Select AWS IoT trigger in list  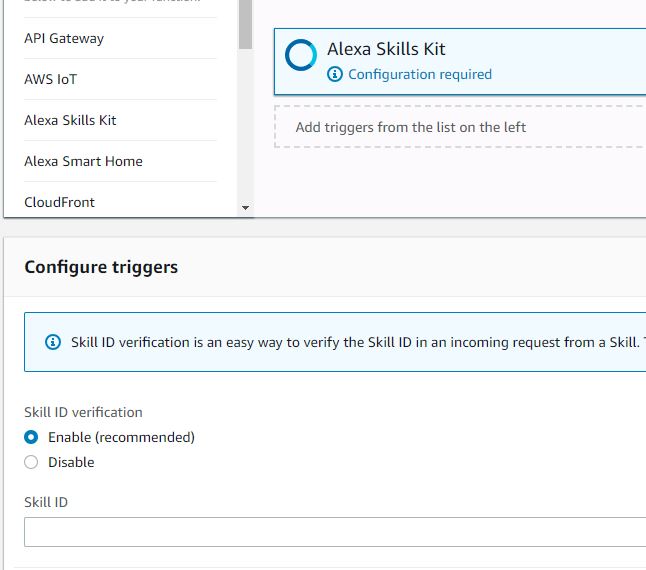click(51, 79)
